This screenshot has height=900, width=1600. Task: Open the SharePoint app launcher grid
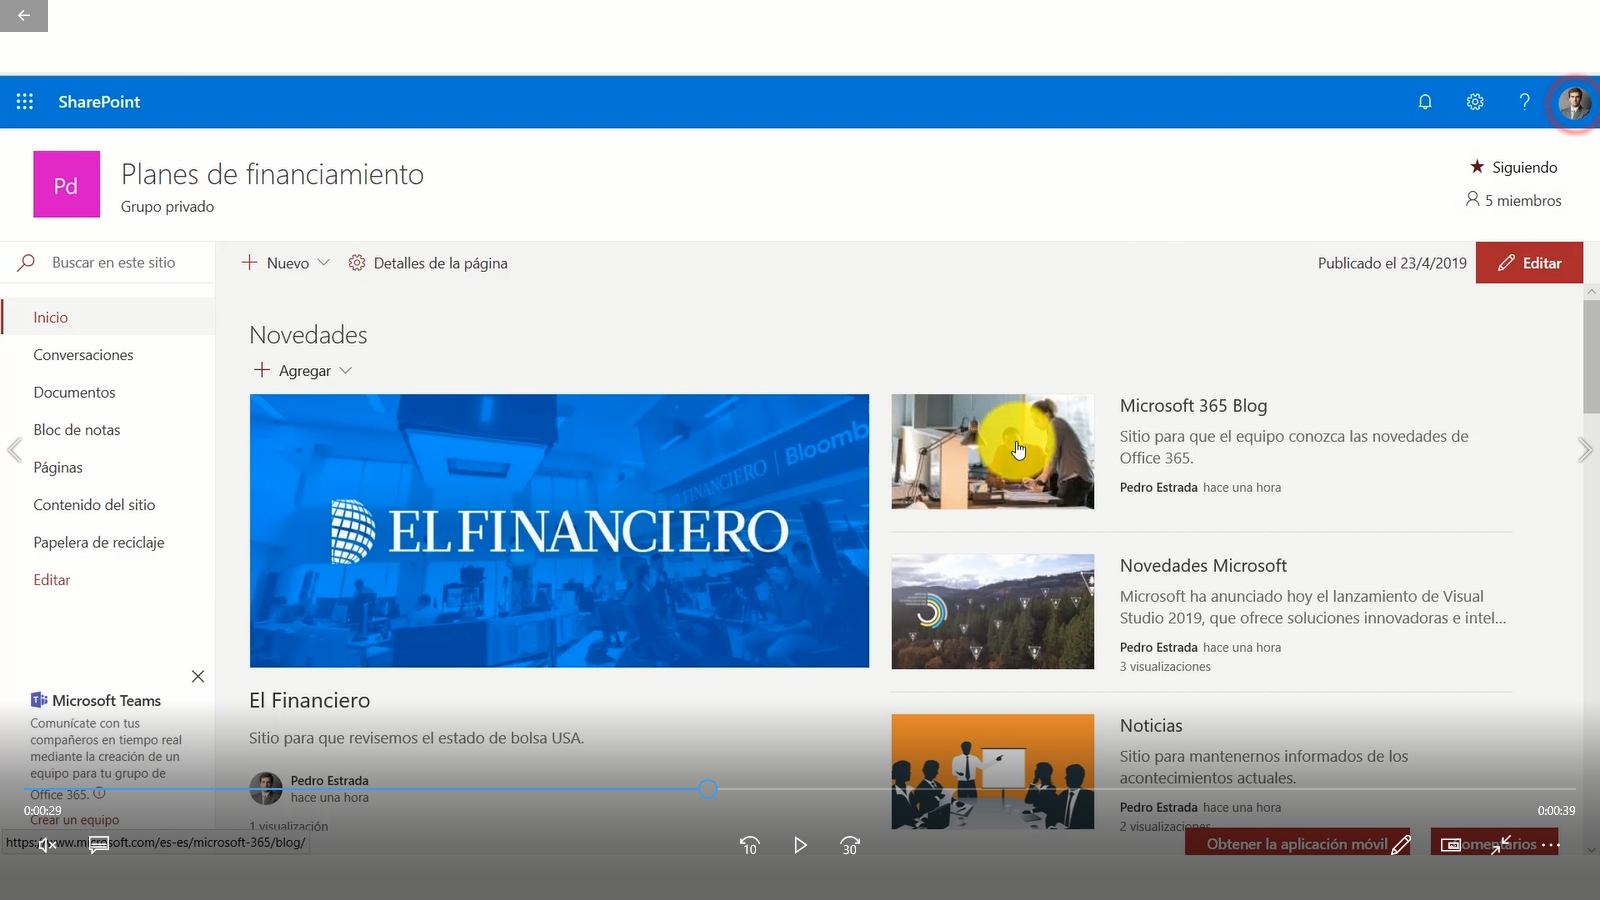click(25, 101)
